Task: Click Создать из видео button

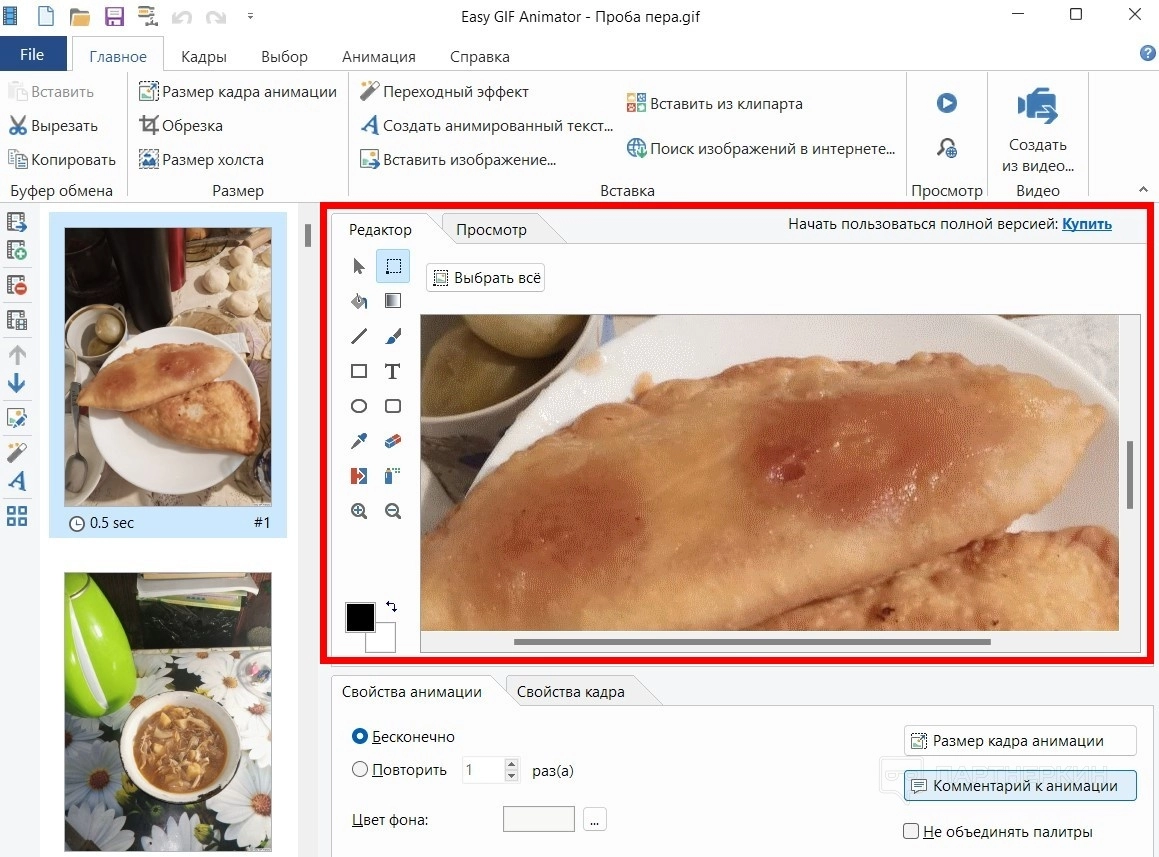Action: (1038, 131)
